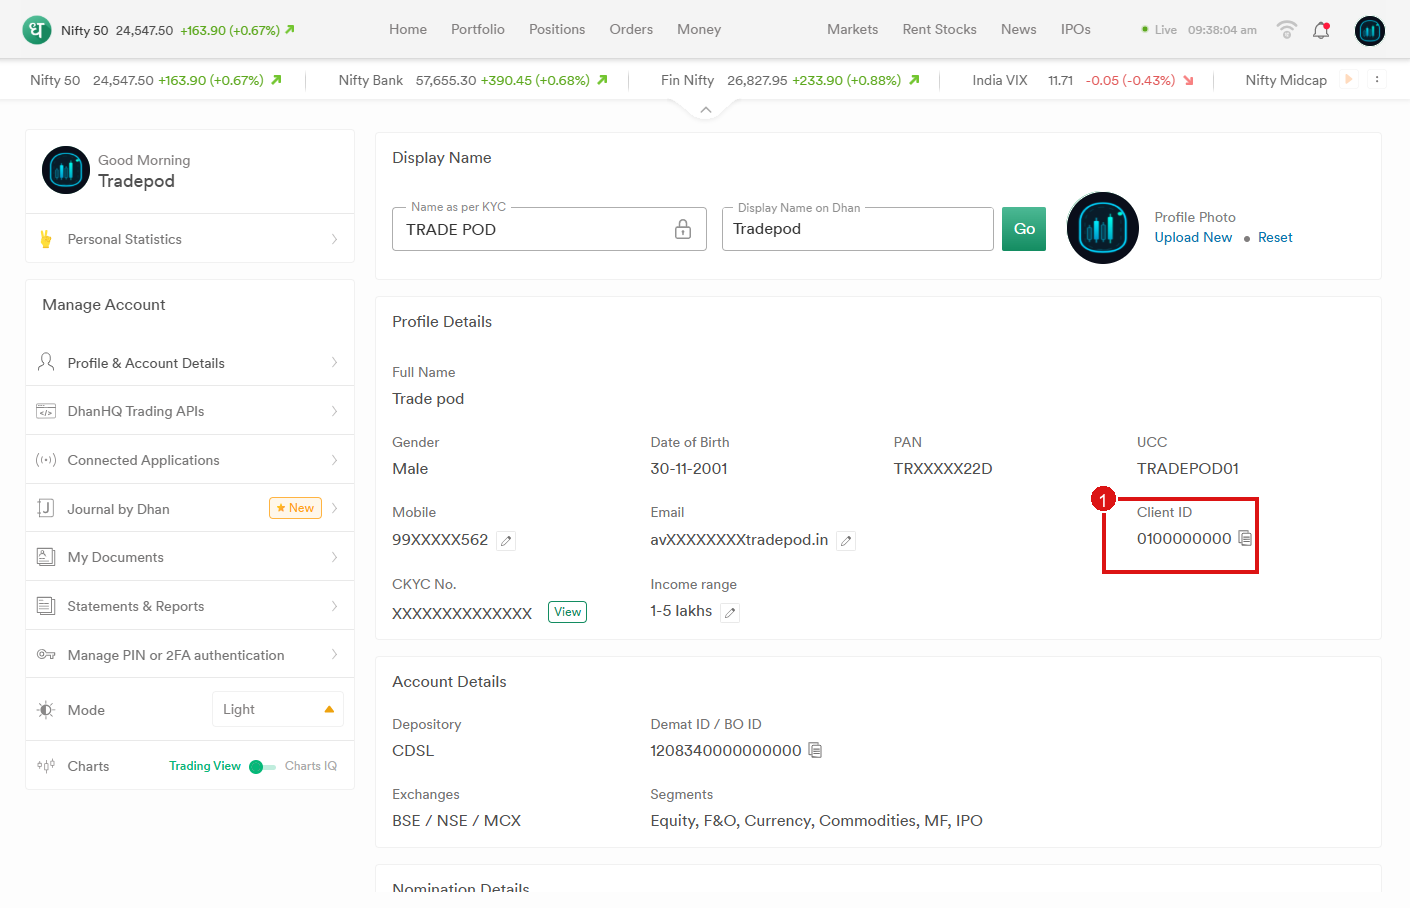Toggle charts between Trading View and Charts IQ
The height and width of the screenshot is (908, 1410).
pos(262,767)
